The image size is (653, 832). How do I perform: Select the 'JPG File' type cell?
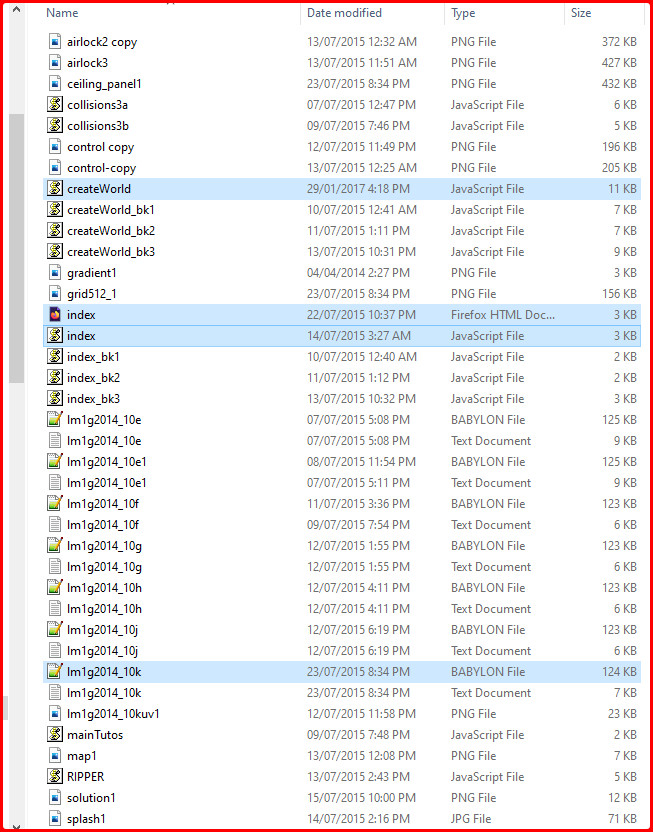471,819
